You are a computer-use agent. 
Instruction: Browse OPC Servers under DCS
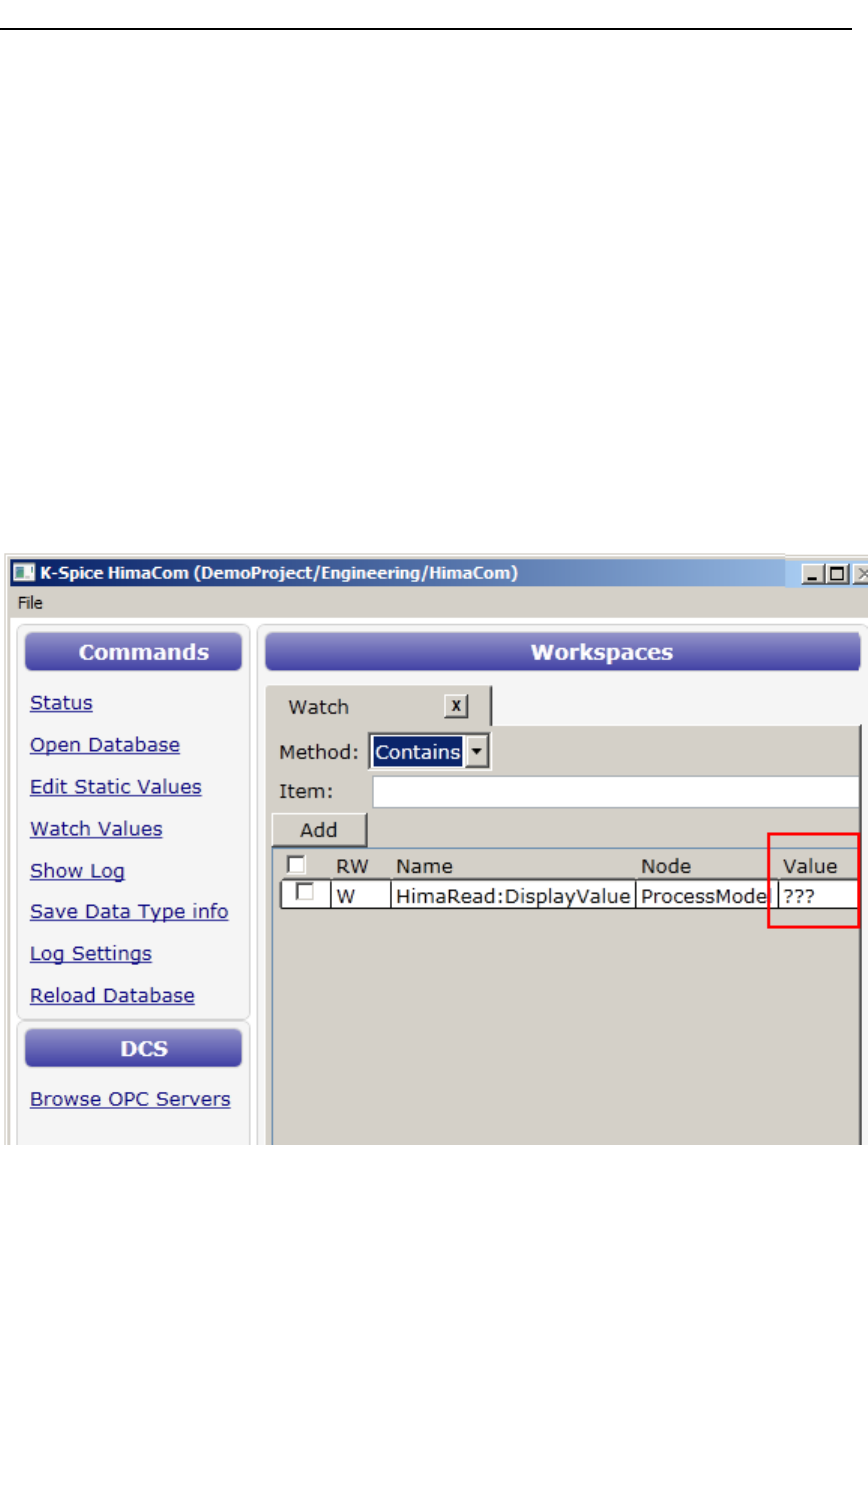130,1099
